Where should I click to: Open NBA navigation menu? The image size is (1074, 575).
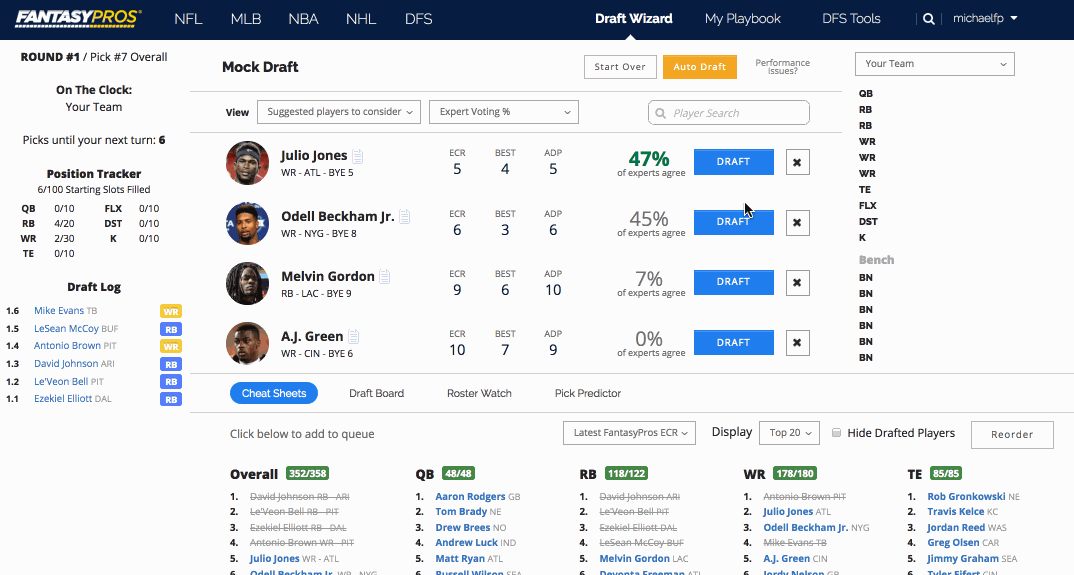coord(303,19)
